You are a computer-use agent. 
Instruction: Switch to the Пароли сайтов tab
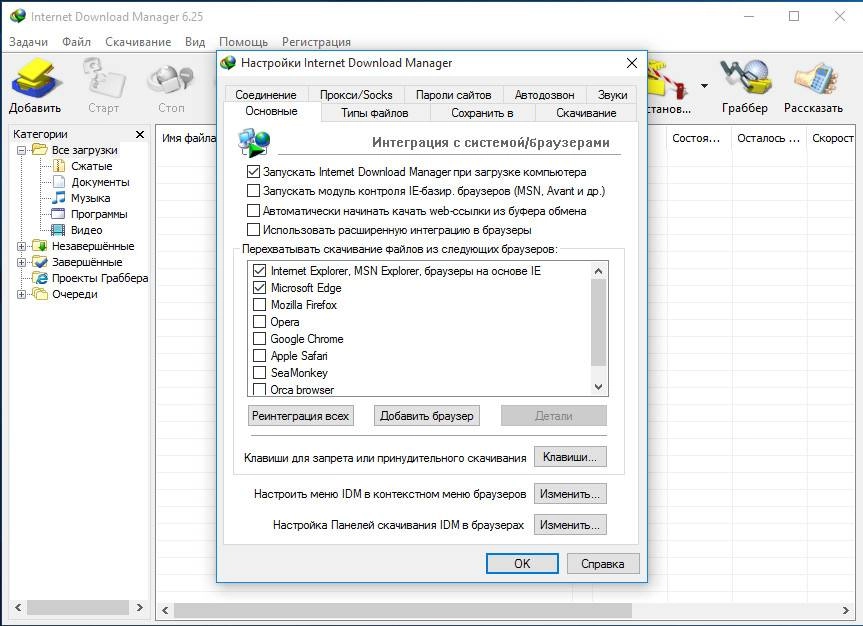click(454, 95)
